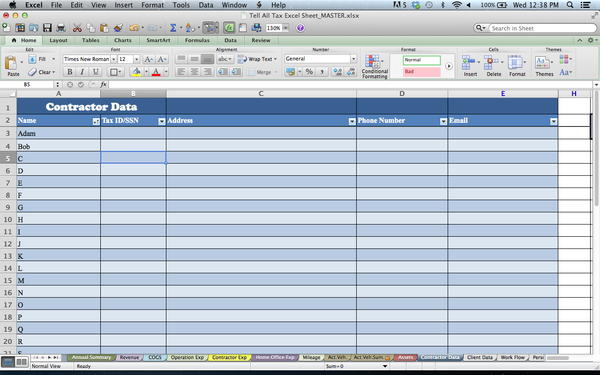Image resolution: width=600 pixels, height=375 pixels.
Task: Open the Revenue sheet tab
Action: tap(129, 357)
